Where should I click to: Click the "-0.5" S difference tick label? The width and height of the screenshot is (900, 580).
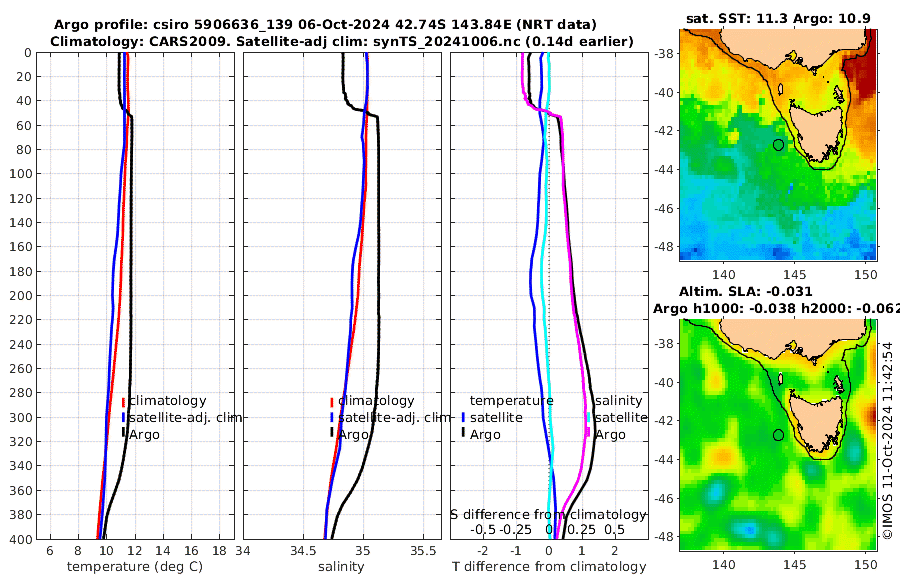(x=483, y=529)
